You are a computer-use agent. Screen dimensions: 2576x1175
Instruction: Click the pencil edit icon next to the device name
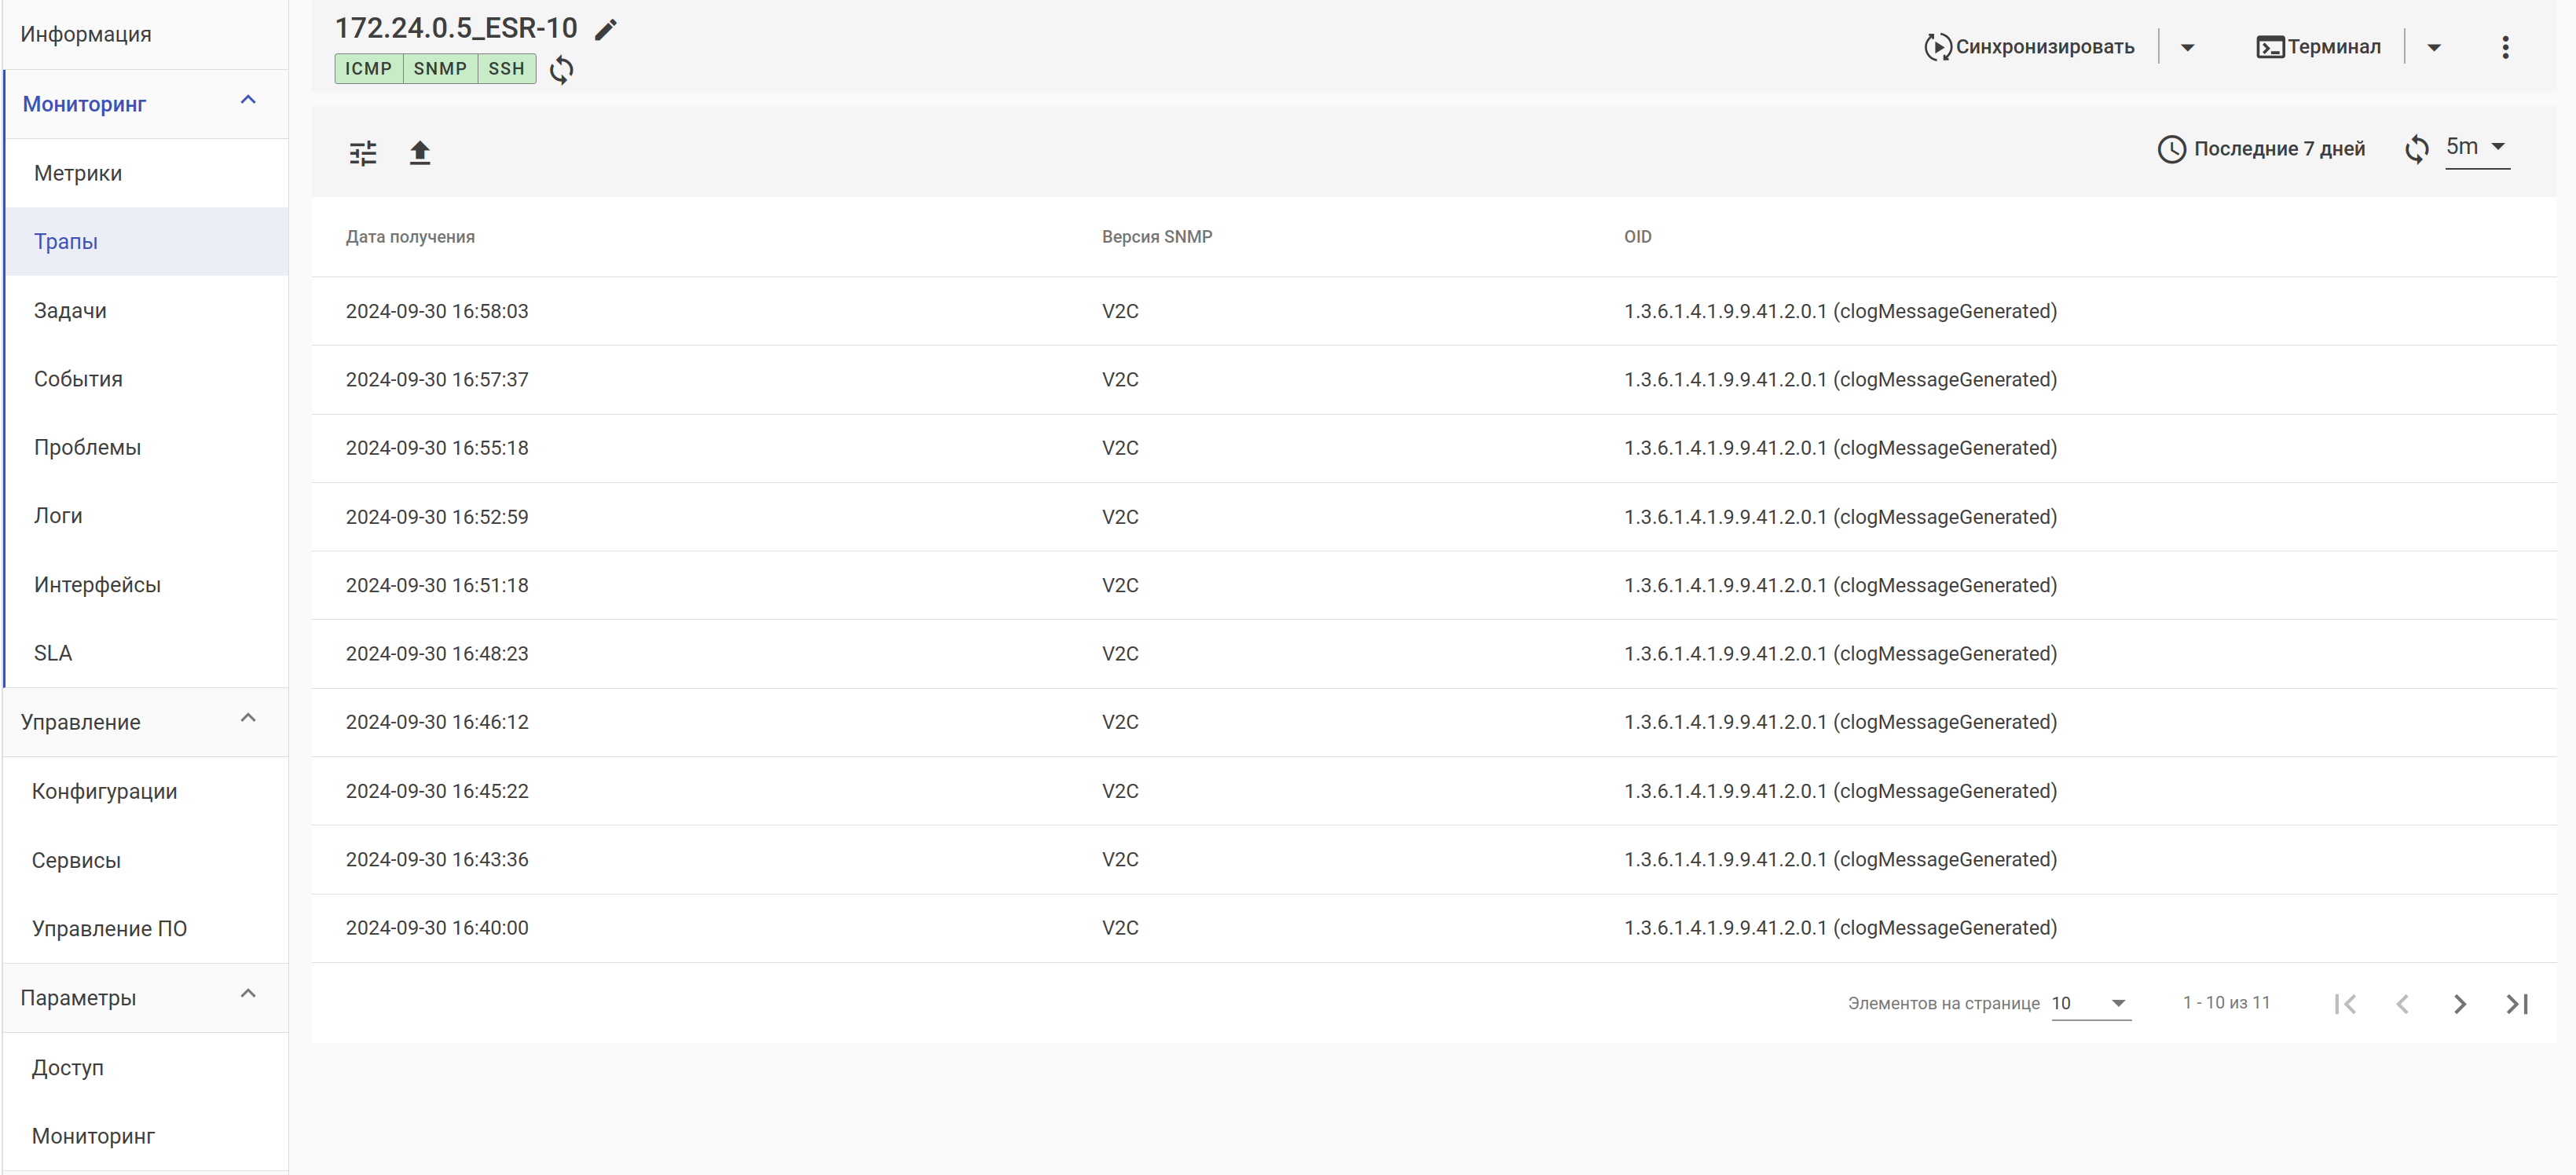(x=605, y=30)
